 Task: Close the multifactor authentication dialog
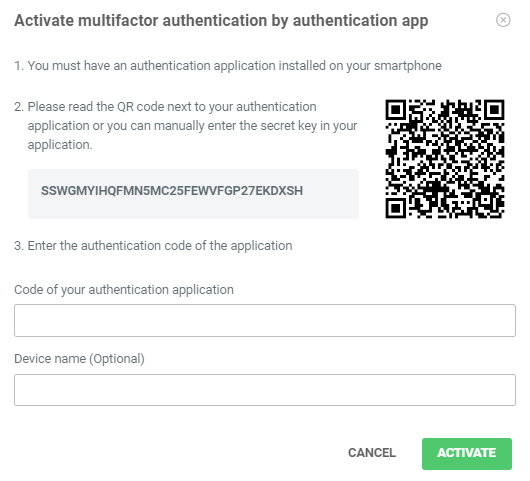click(503, 20)
